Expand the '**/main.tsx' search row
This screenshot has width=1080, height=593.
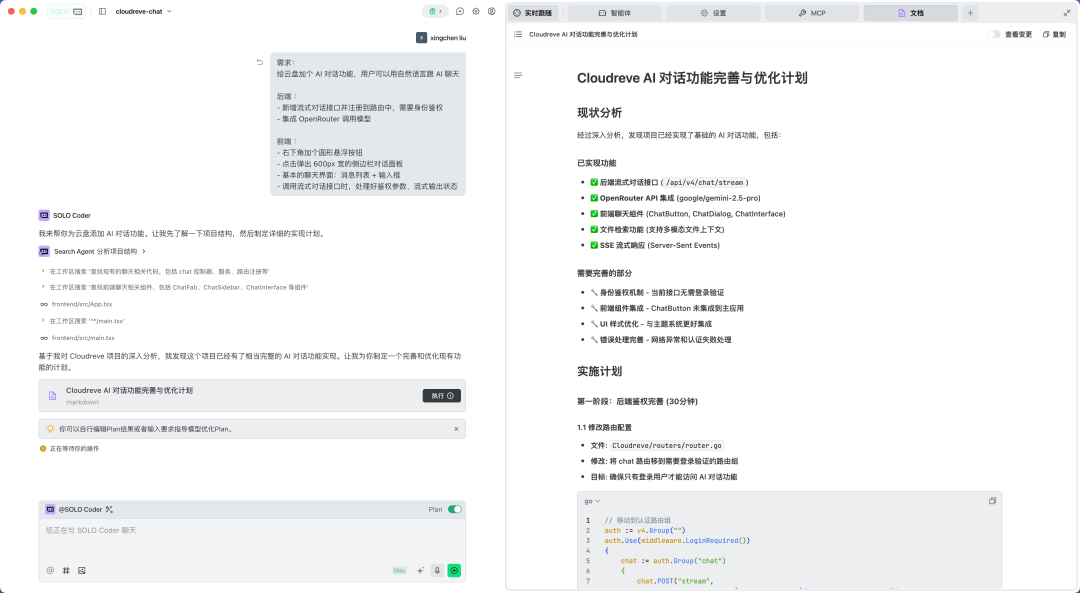pyautogui.click(x=82, y=321)
